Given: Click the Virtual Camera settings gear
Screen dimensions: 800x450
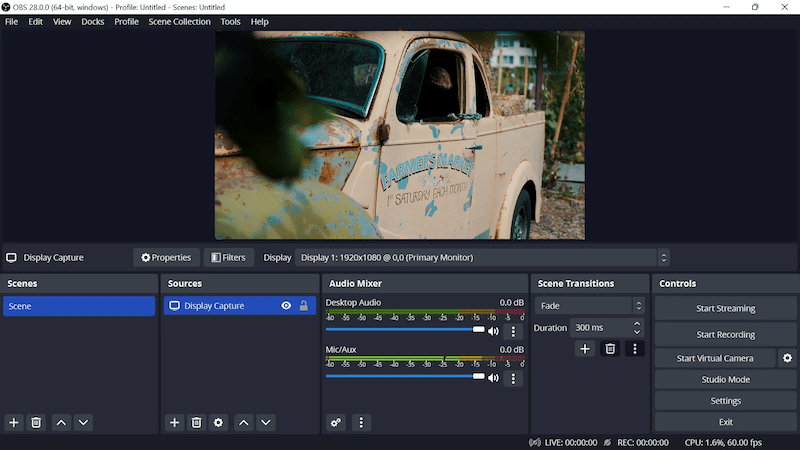Looking at the screenshot, I should [x=787, y=358].
